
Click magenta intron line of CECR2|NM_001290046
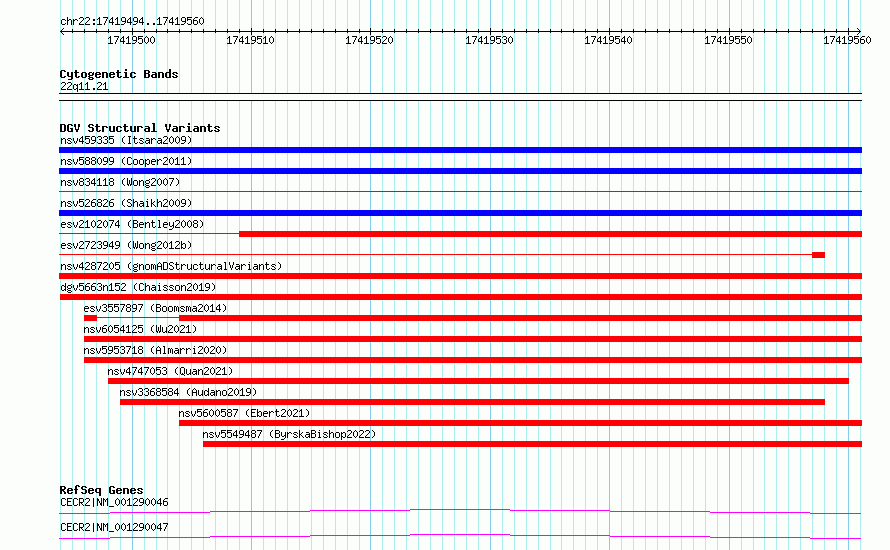pyautogui.click(x=460, y=510)
